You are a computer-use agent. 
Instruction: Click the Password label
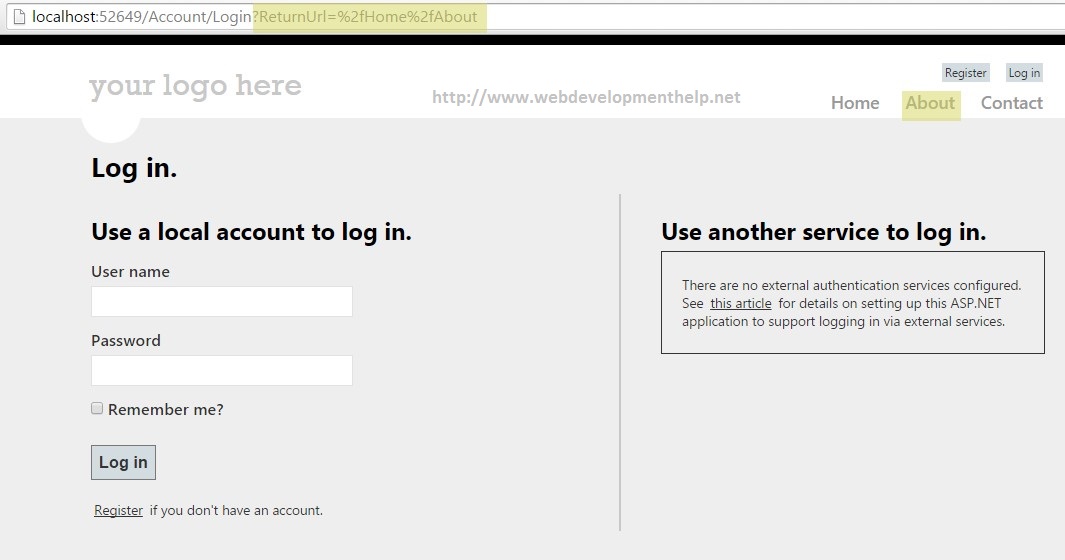coord(126,340)
